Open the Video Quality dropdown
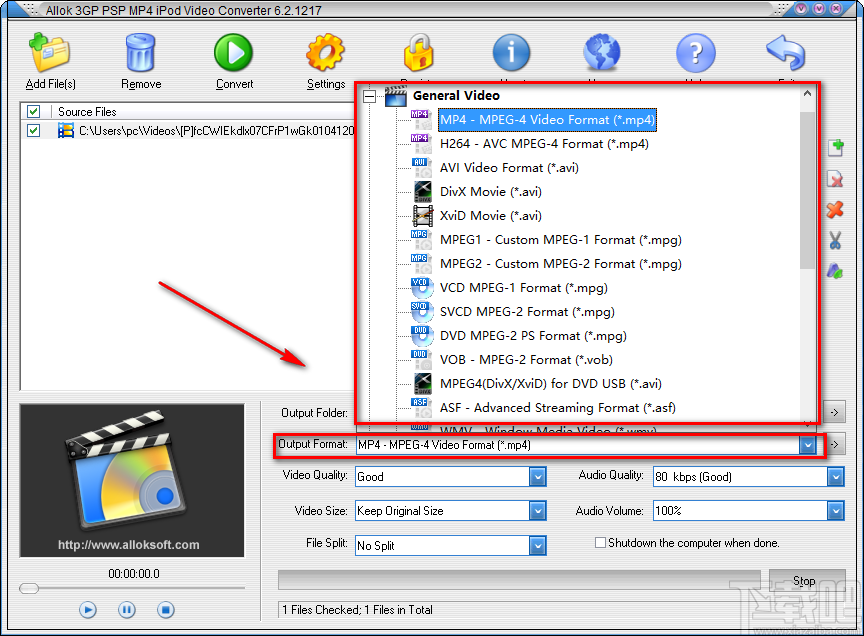 [538, 477]
